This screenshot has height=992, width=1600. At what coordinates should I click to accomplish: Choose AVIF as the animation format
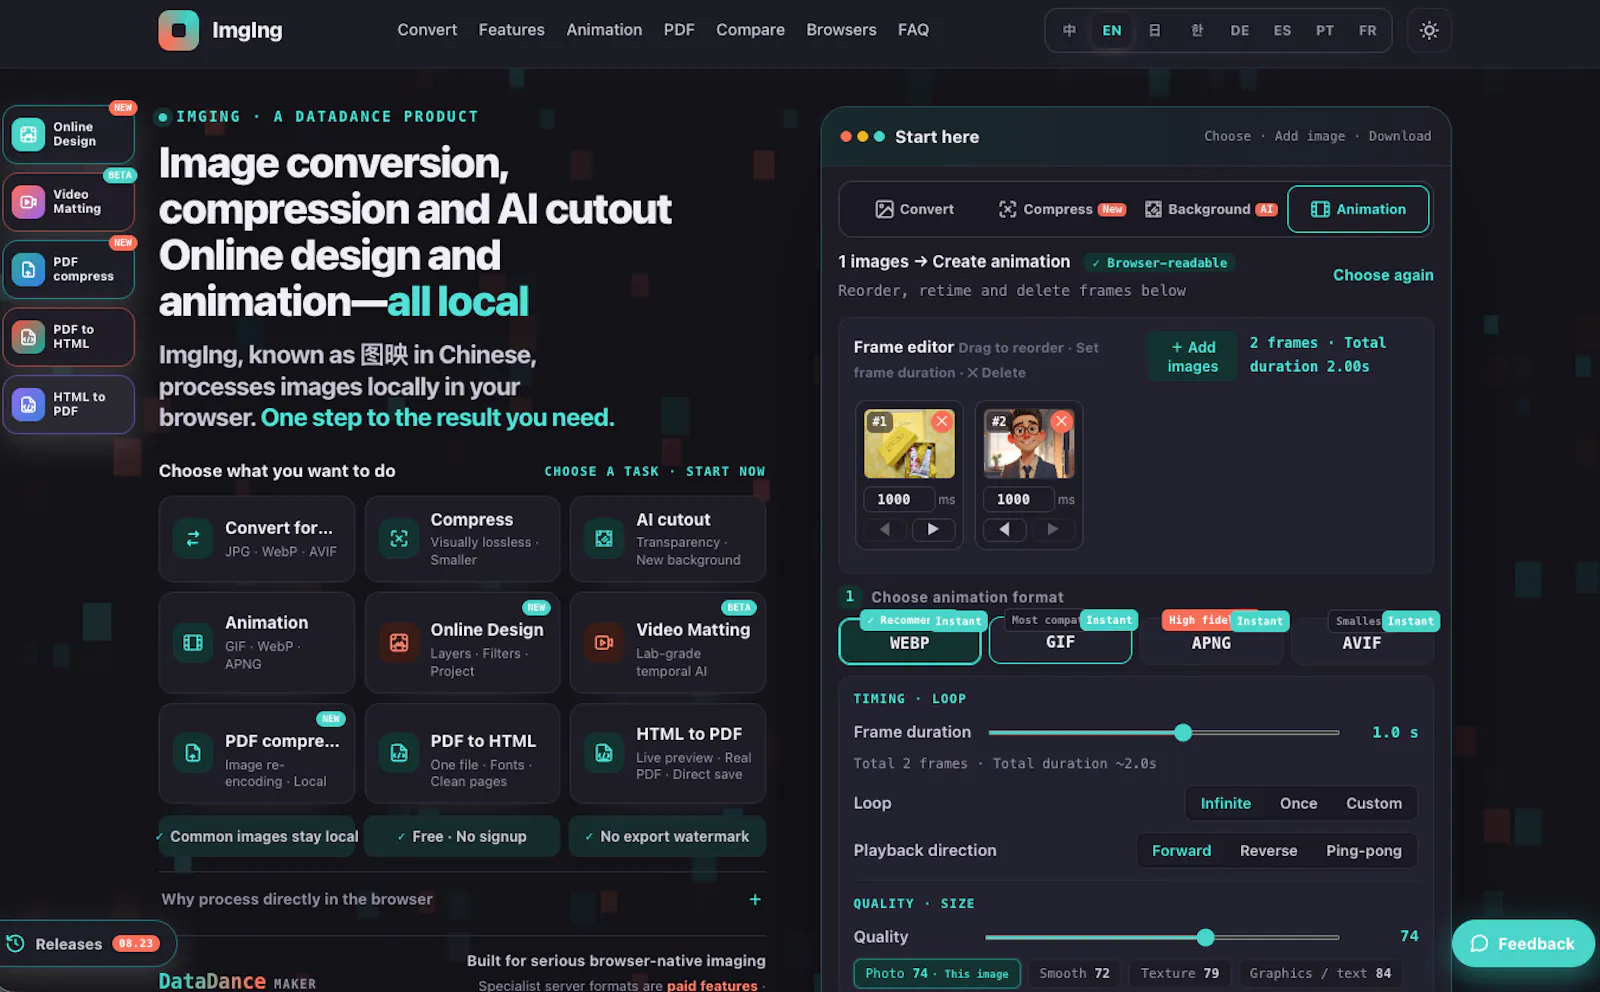1362,641
